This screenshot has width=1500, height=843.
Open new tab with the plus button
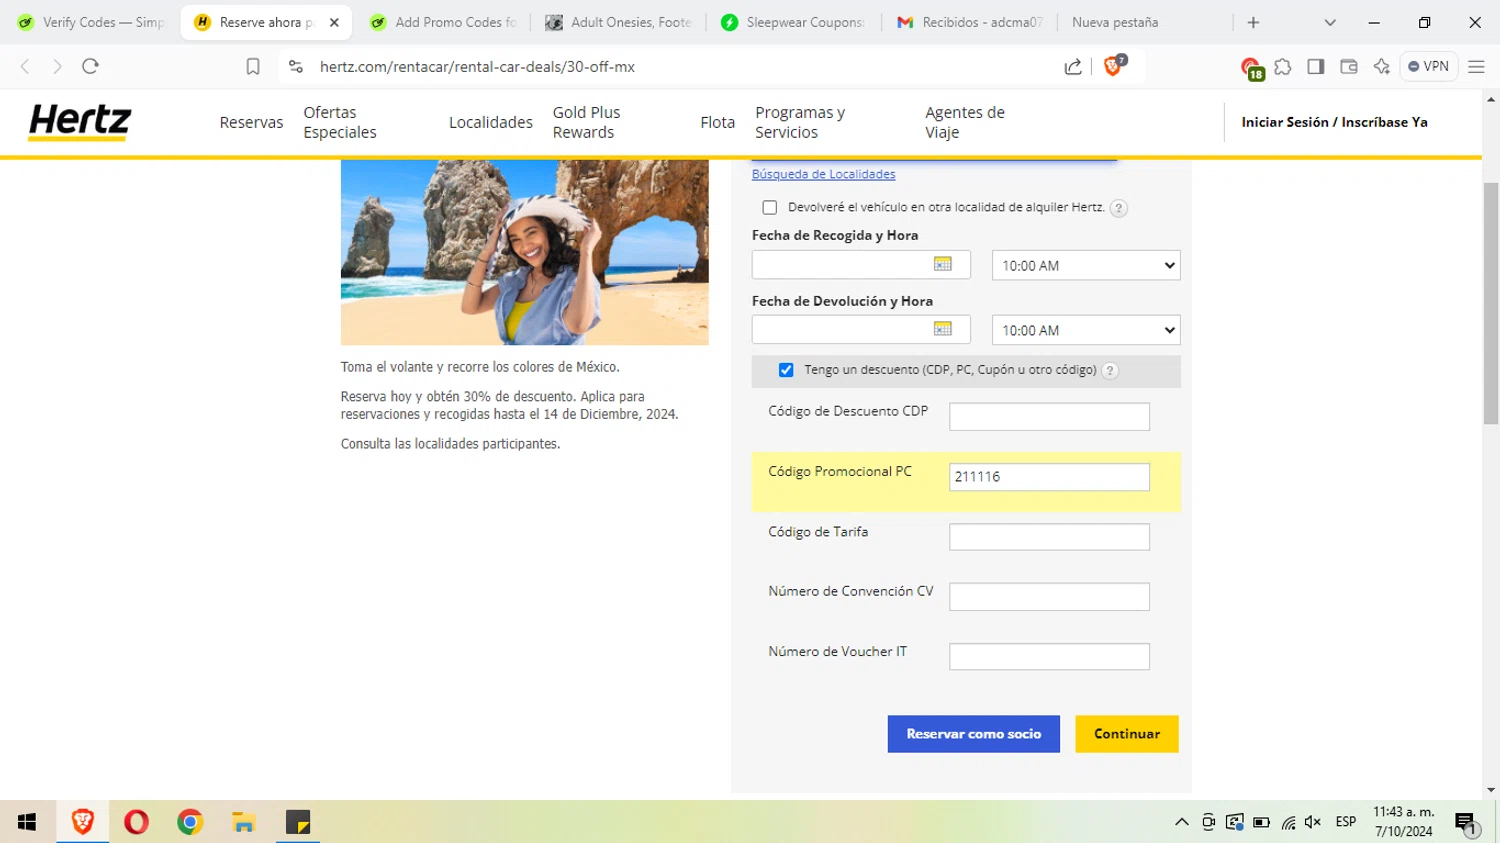[x=1253, y=22]
